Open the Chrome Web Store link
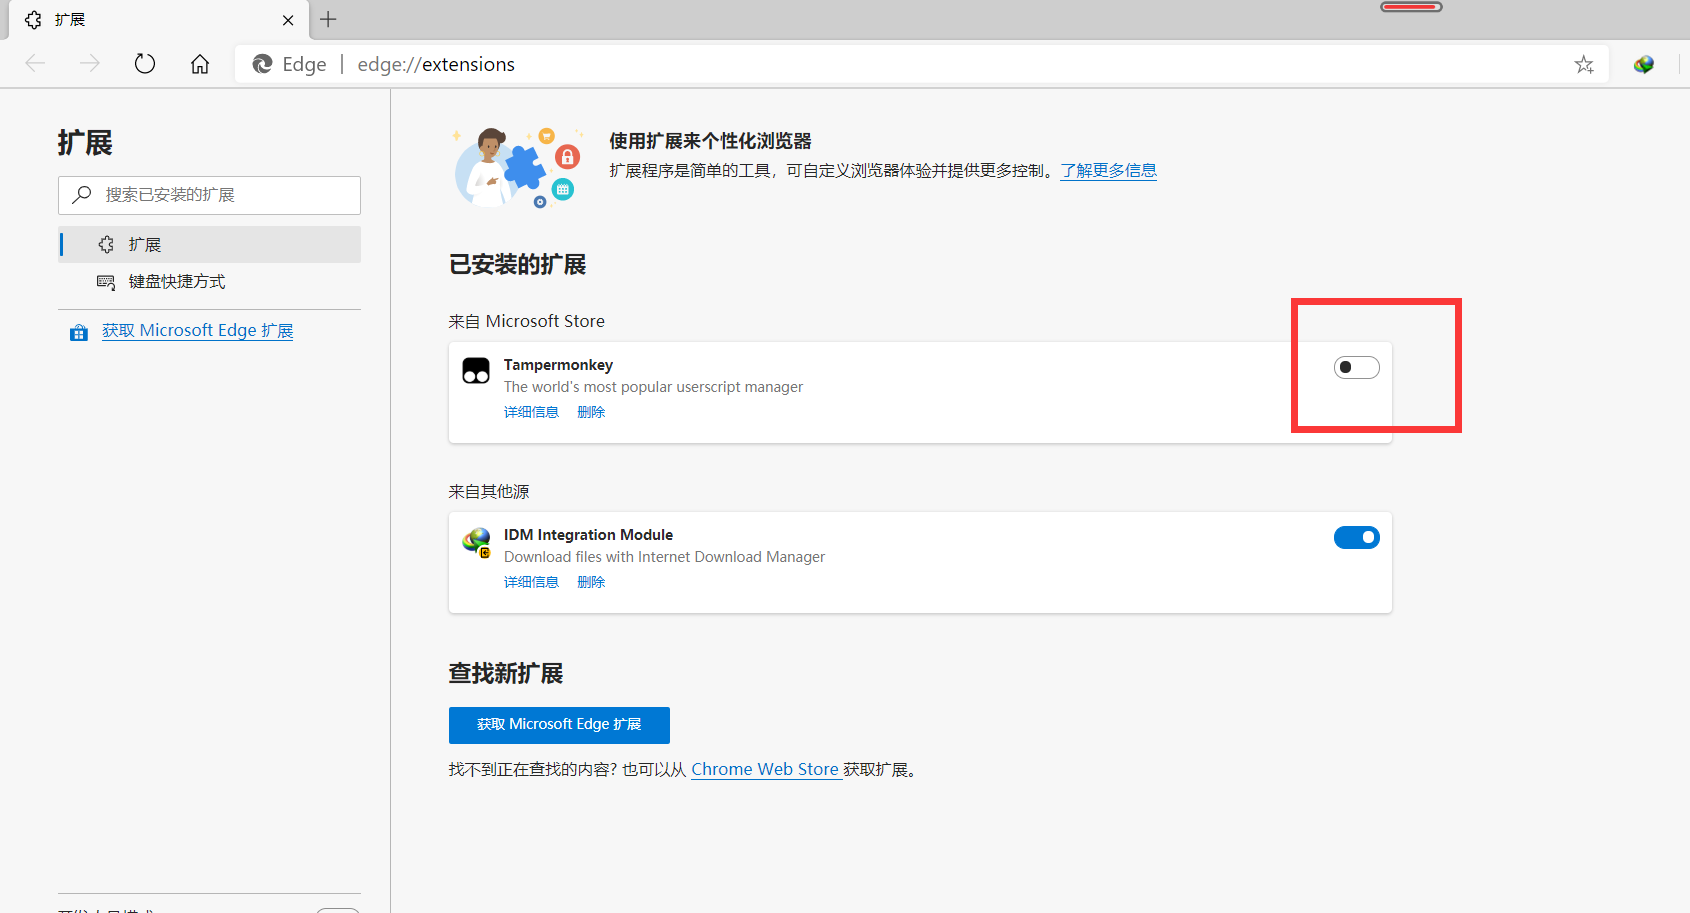 (x=766, y=770)
